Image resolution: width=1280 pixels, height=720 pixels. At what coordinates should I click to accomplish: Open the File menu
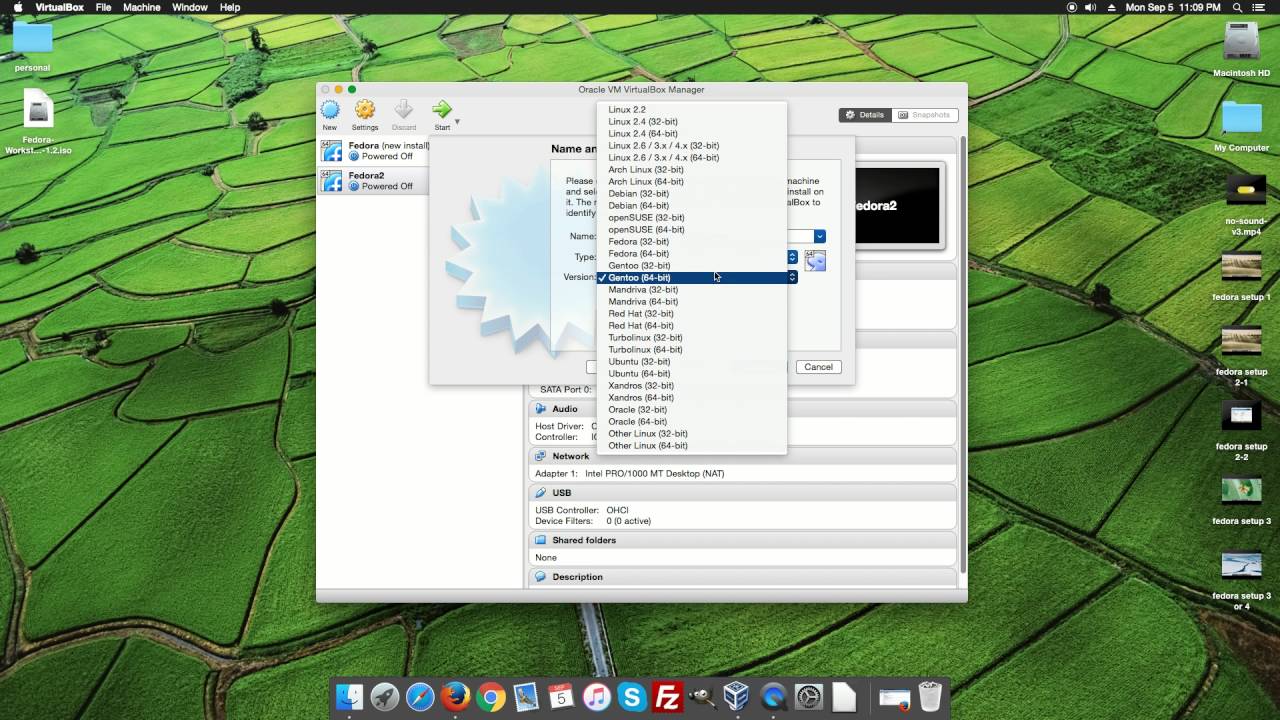pos(104,7)
